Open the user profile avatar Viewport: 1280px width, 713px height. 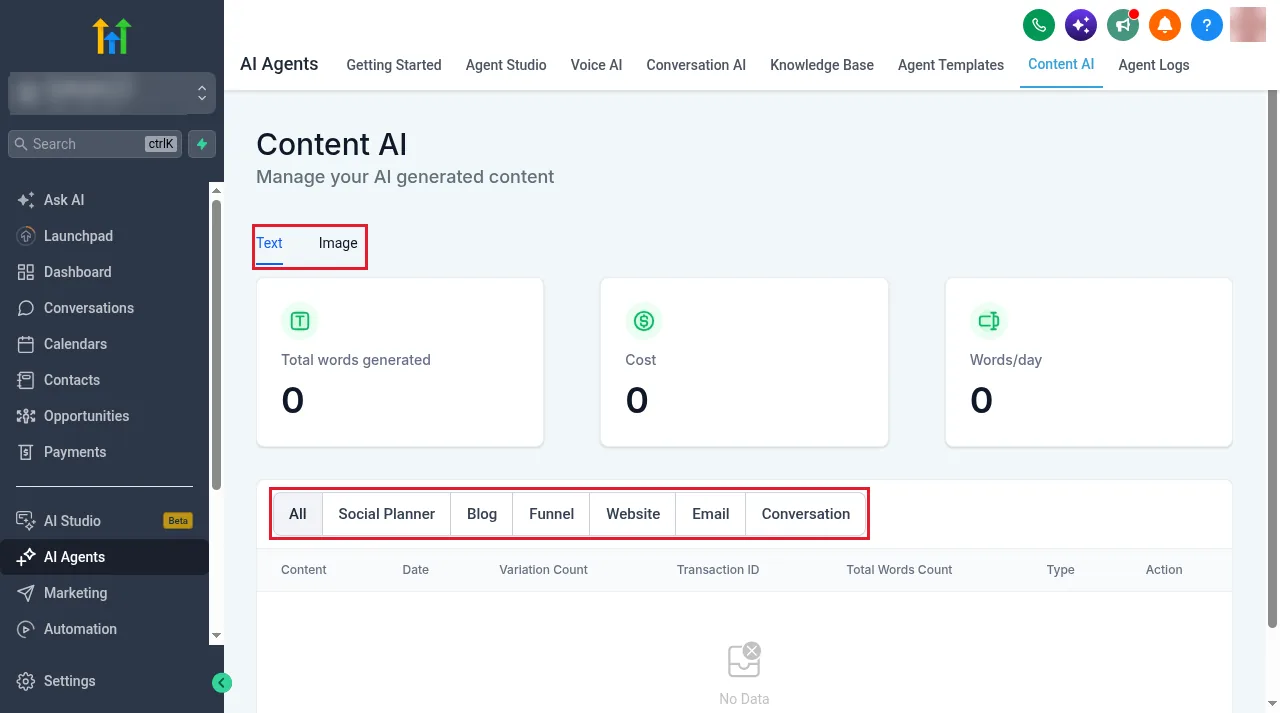[x=1248, y=25]
